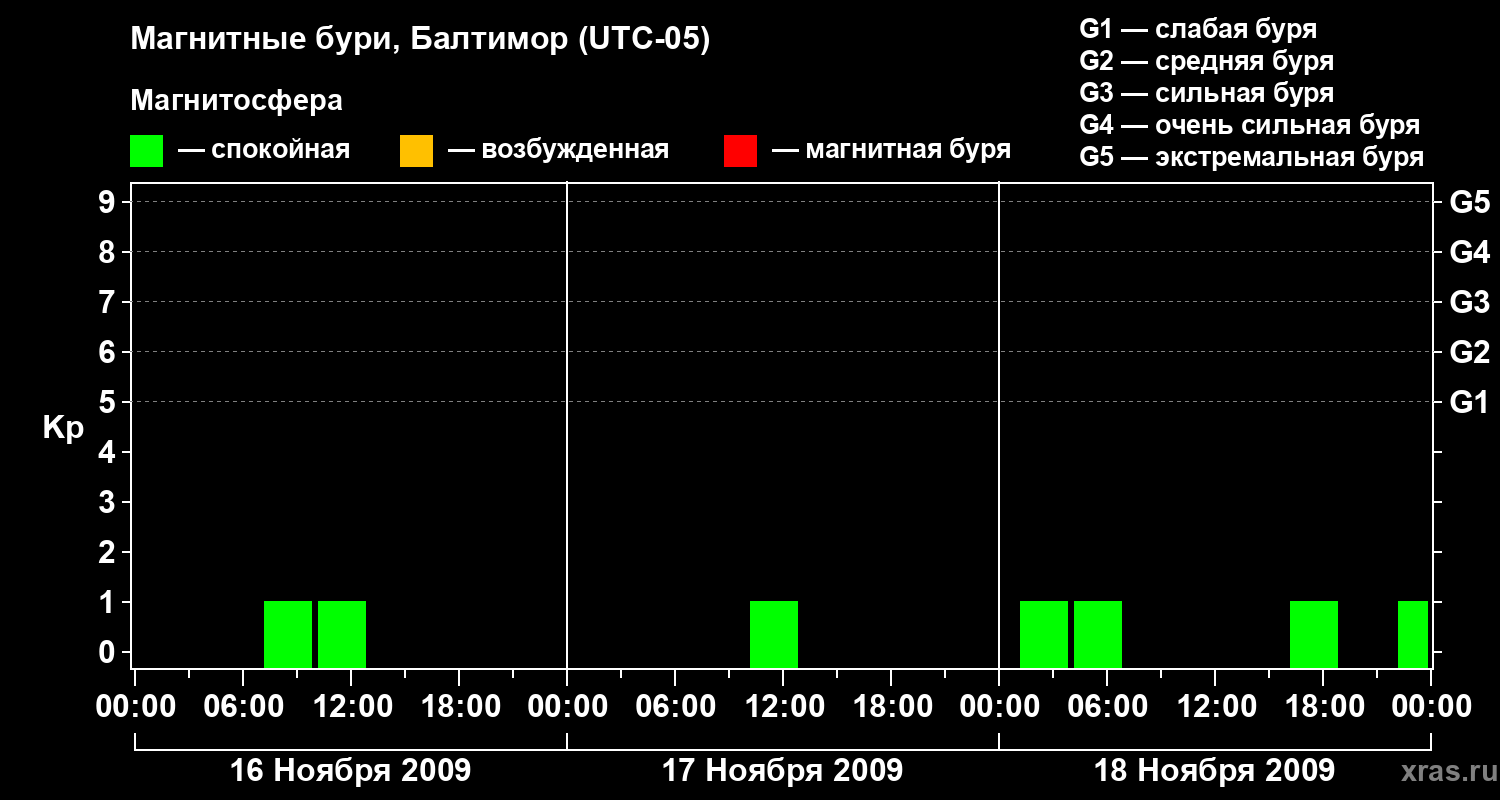1500x800 pixels.
Task: Click the '18:00' time label for 17 Ноября
Action: [x=891, y=706]
